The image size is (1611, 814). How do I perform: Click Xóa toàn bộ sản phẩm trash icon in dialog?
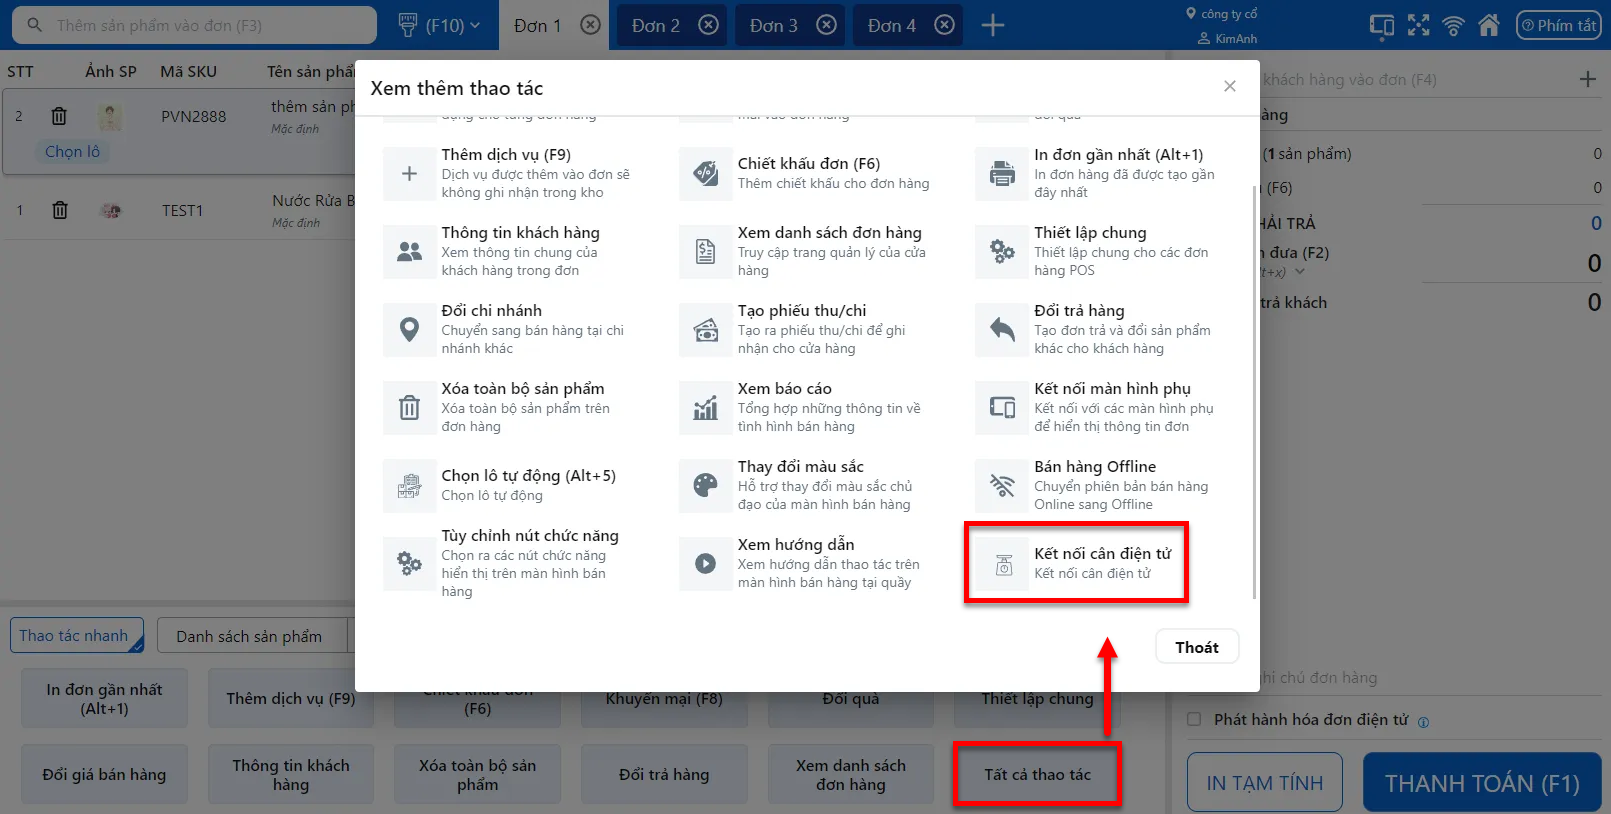tap(409, 408)
